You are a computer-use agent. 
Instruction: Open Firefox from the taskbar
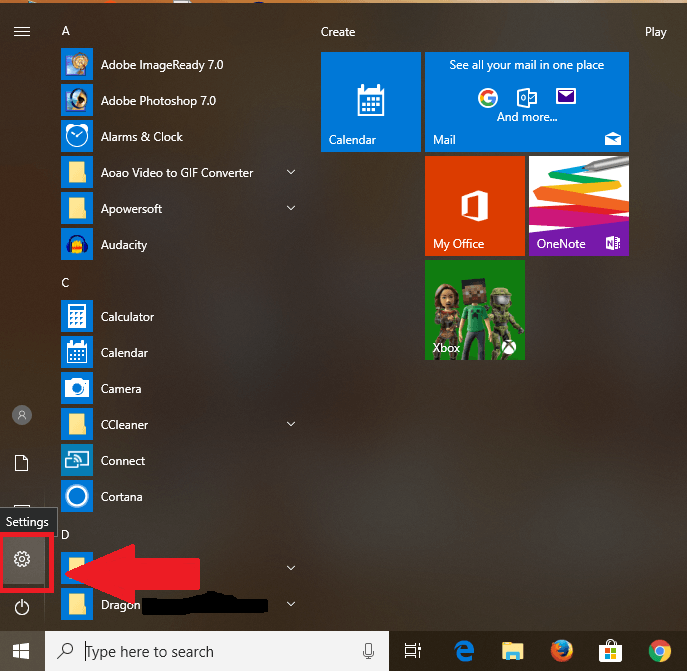pos(562,650)
